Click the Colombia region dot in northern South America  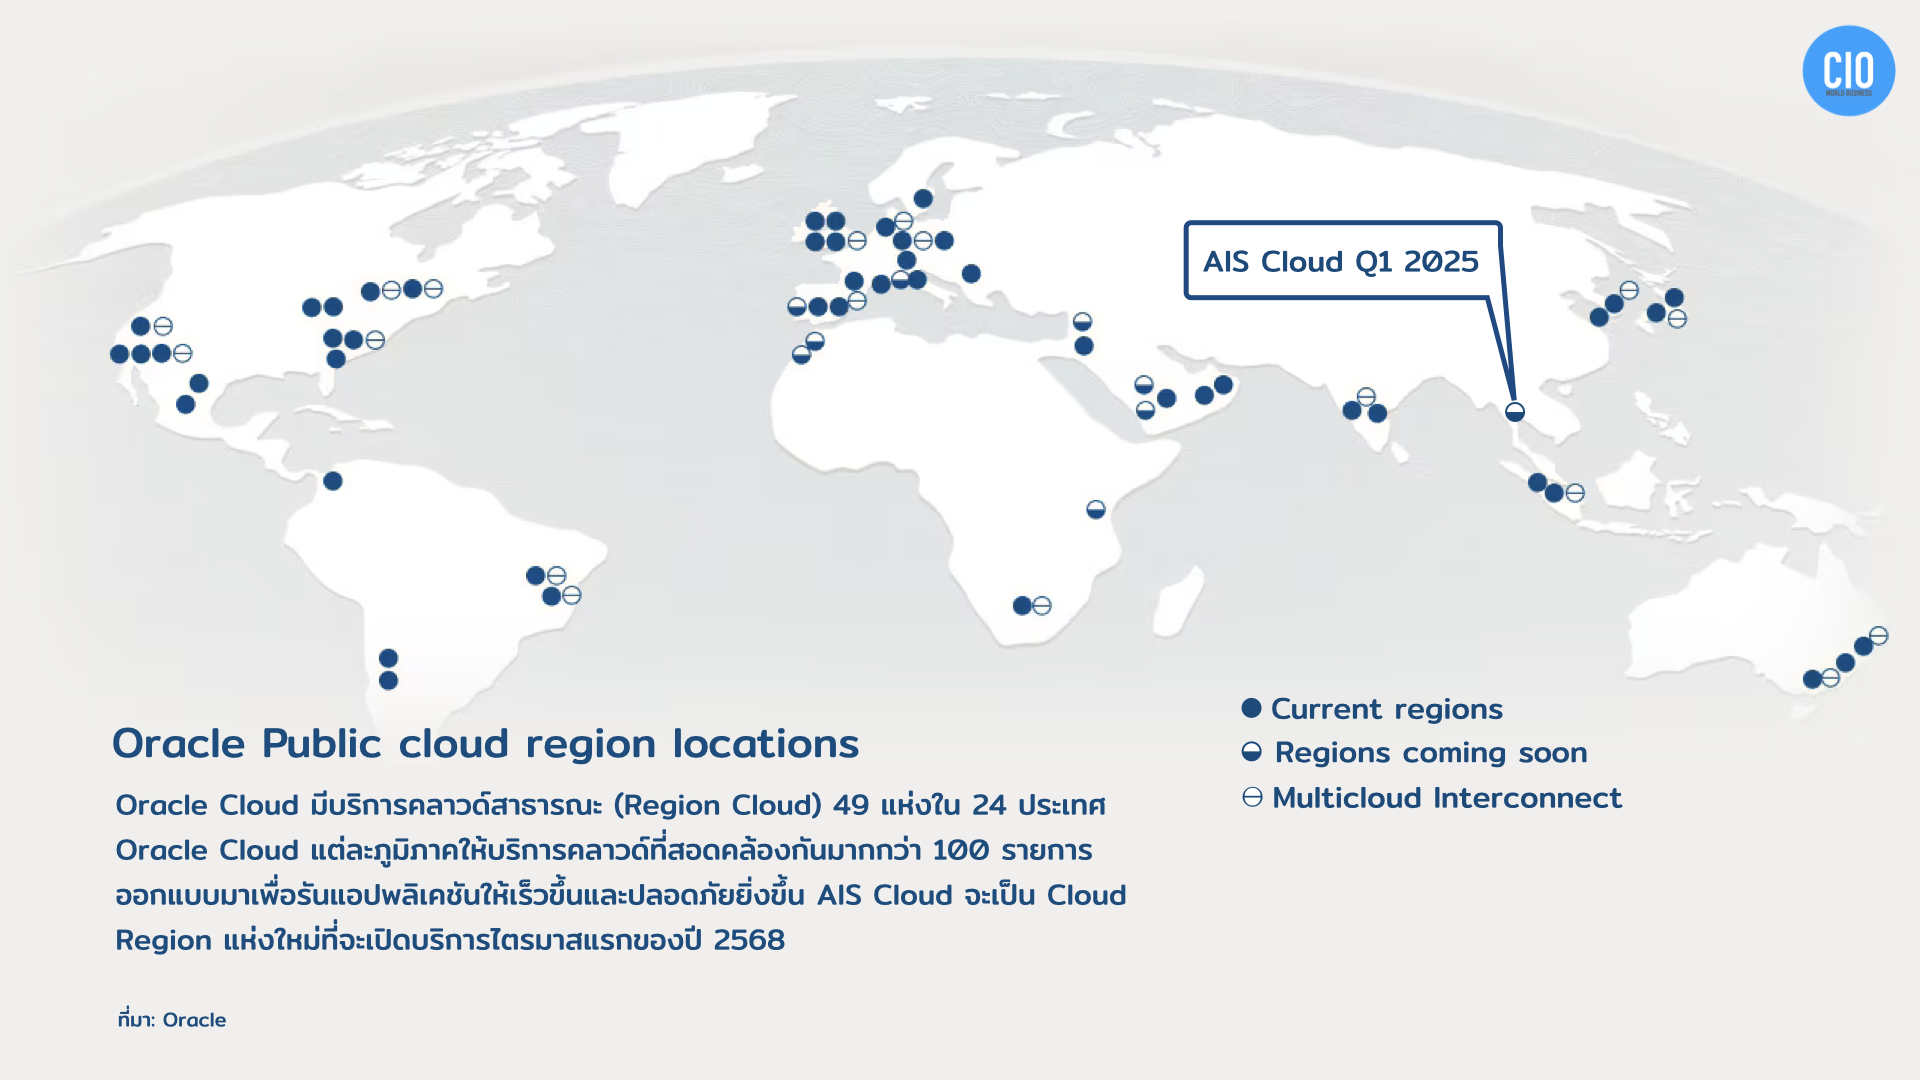point(333,481)
